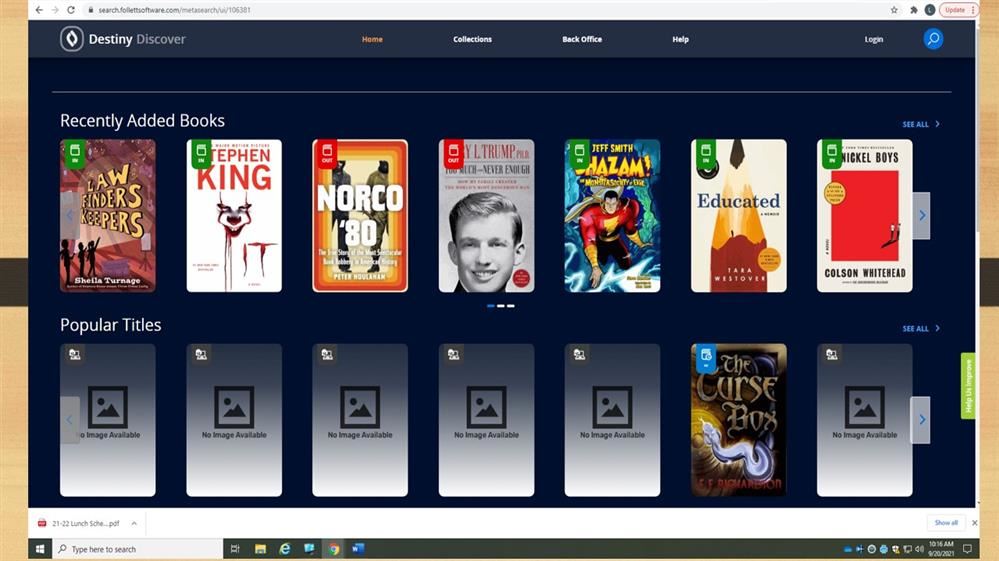This screenshot has height=561, width=999.
Task: Click Show all downloads
Action: pyautogui.click(x=946, y=523)
